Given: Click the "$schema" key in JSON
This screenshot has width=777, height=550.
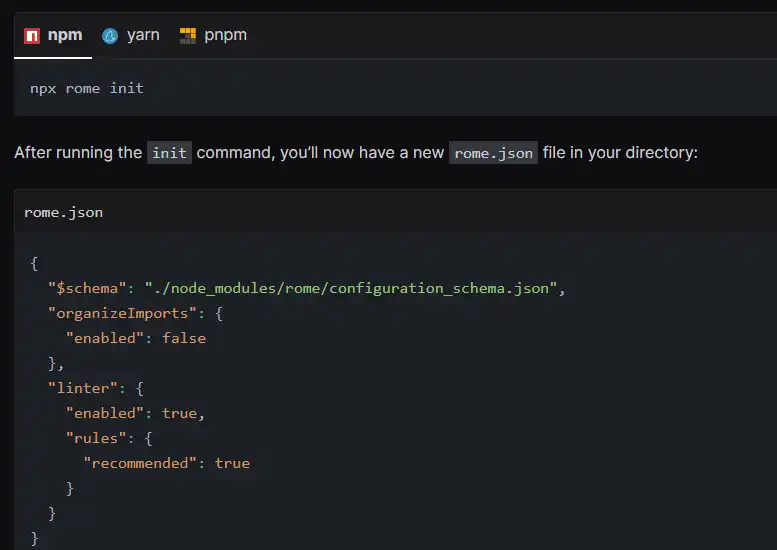Looking at the screenshot, I should pyautogui.click(x=86, y=288).
